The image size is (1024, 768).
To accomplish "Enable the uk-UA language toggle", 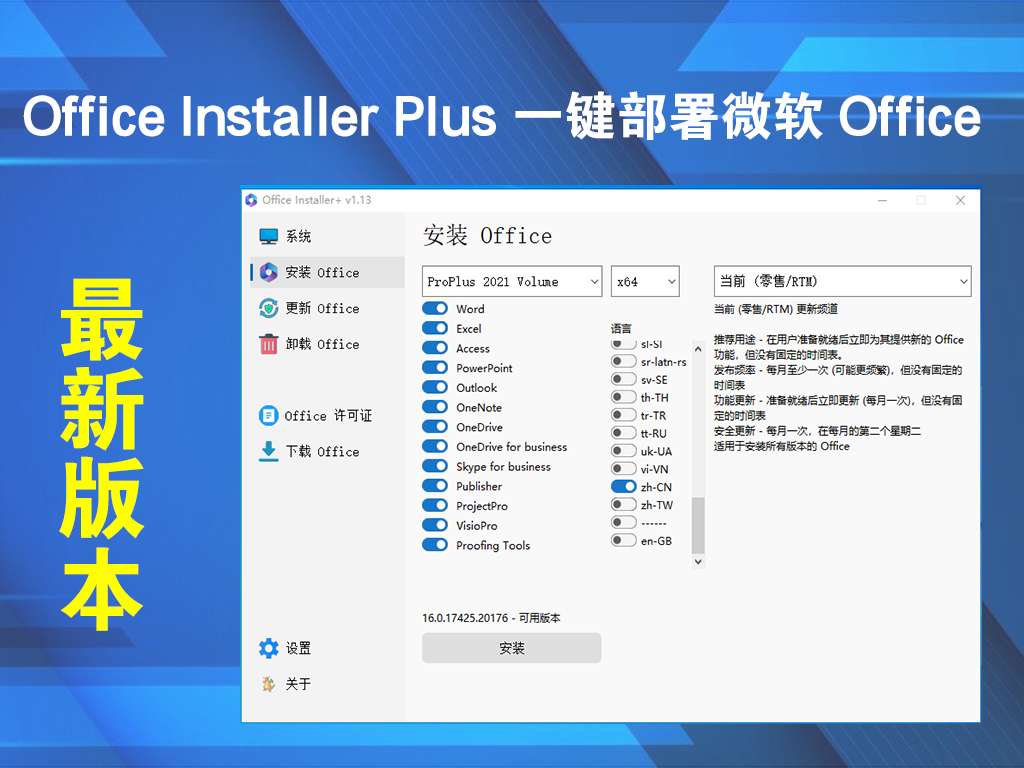I will click(x=624, y=451).
